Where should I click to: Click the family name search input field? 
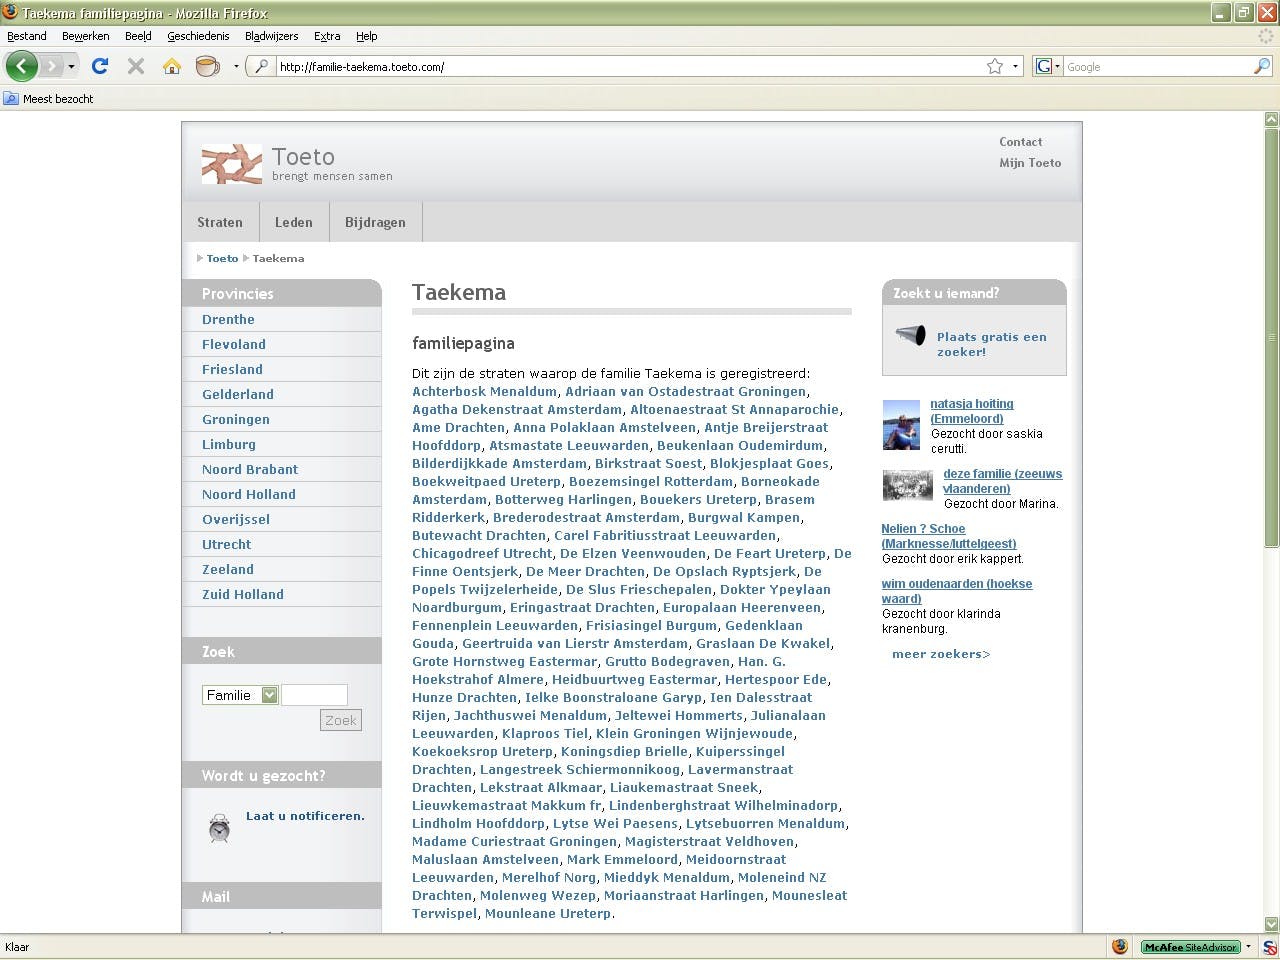coord(314,695)
